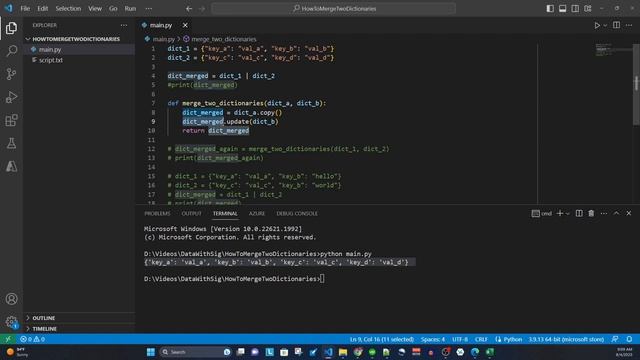Show errors and warnings count in status bar
The height and width of the screenshot is (360, 640).
(33, 339)
